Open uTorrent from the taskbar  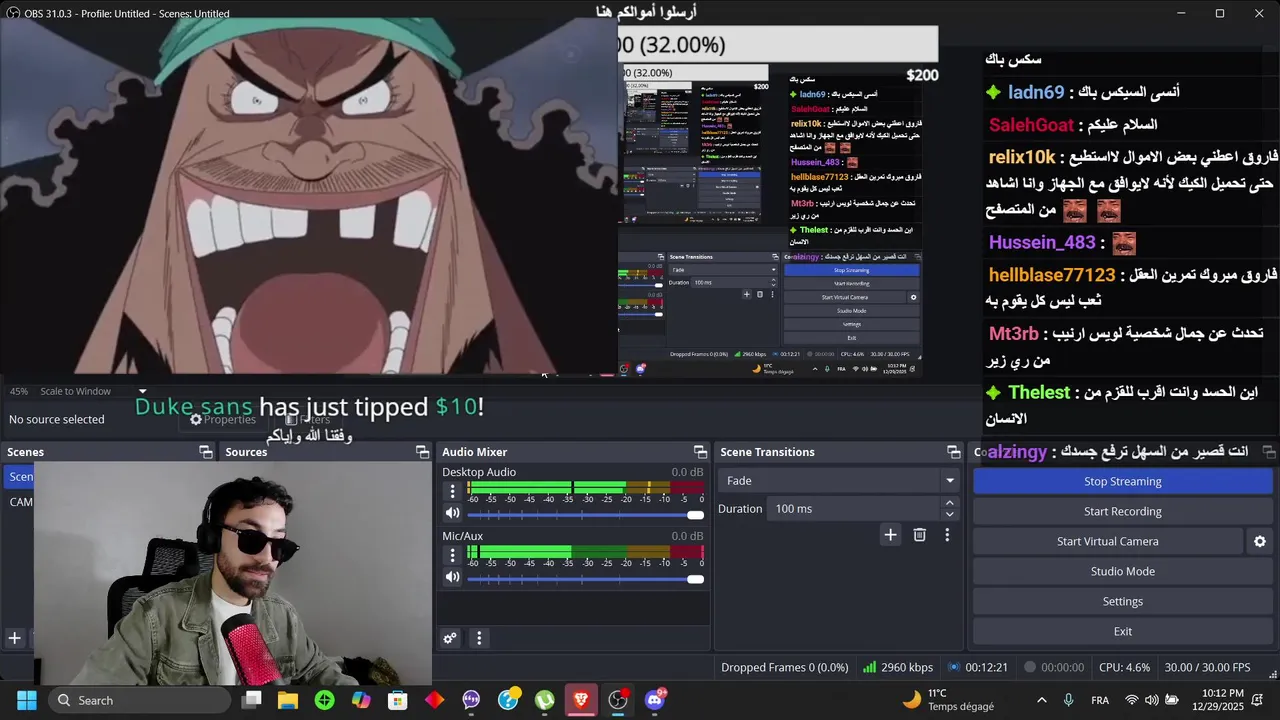[544, 700]
